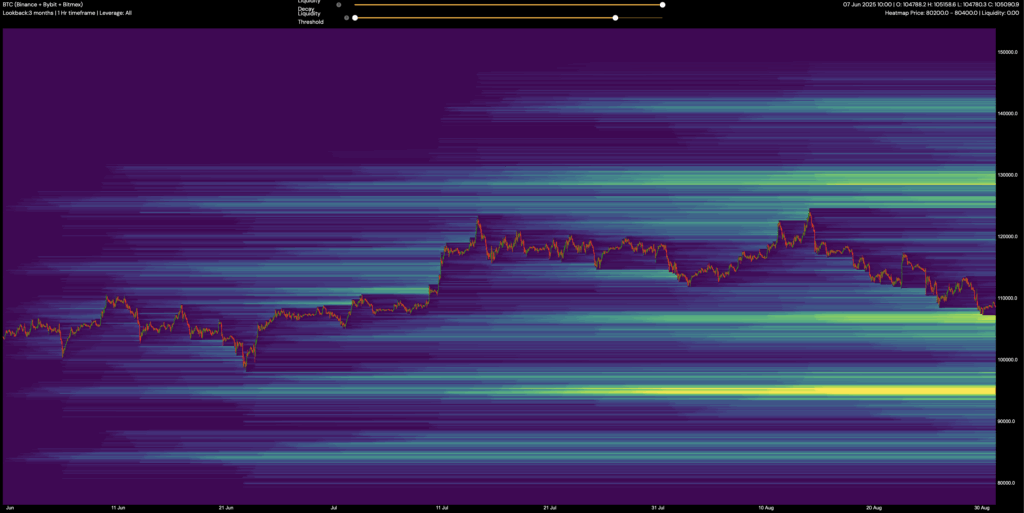1024x513 pixels.
Task: Click the 90000.0 price axis label
Action: 1006,422
